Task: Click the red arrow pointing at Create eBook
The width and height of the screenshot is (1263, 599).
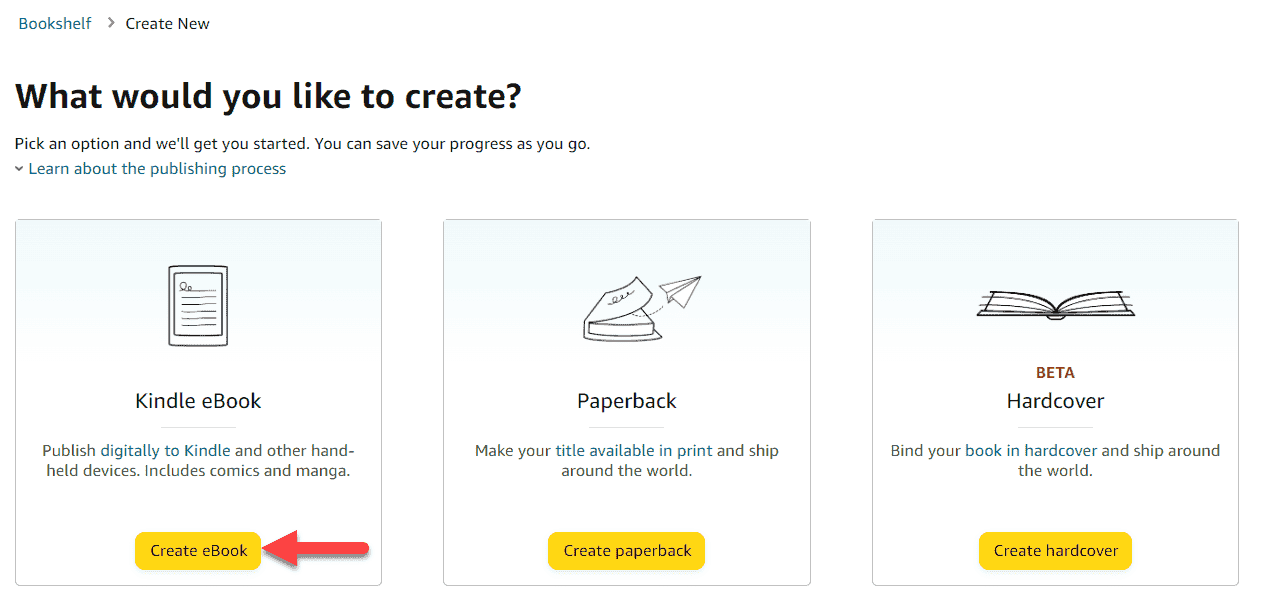Action: pos(317,549)
